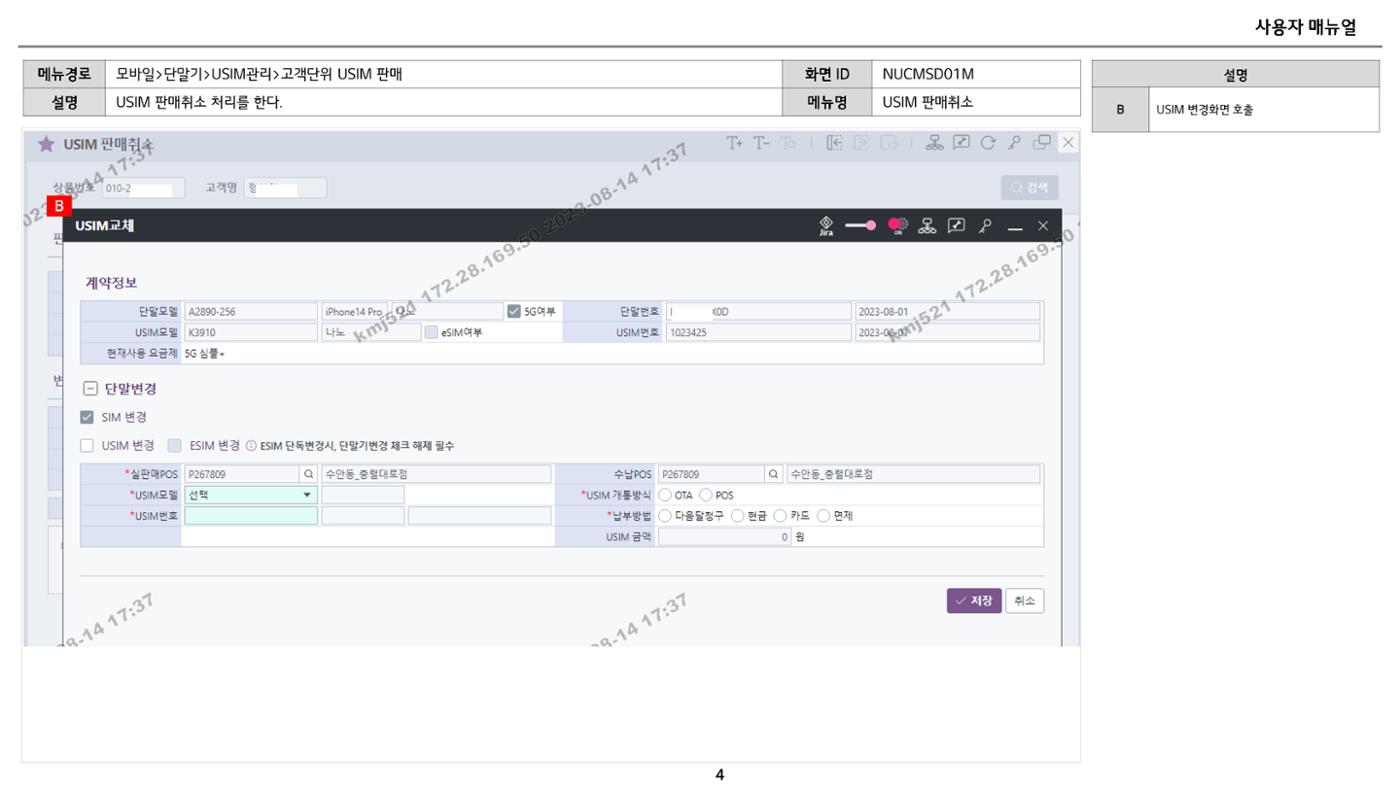
Task: Increase font size with T+ icon
Action: click(735, 143)
